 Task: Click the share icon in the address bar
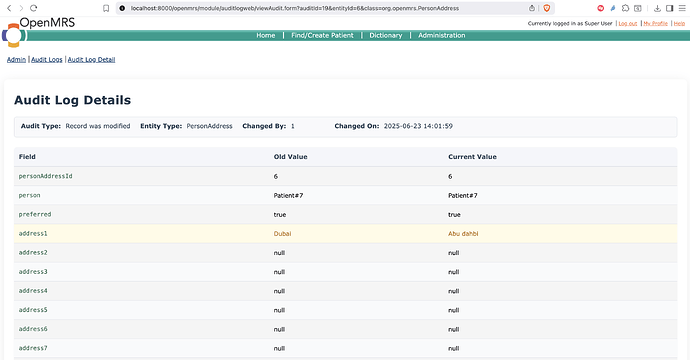tap(532, 8)
